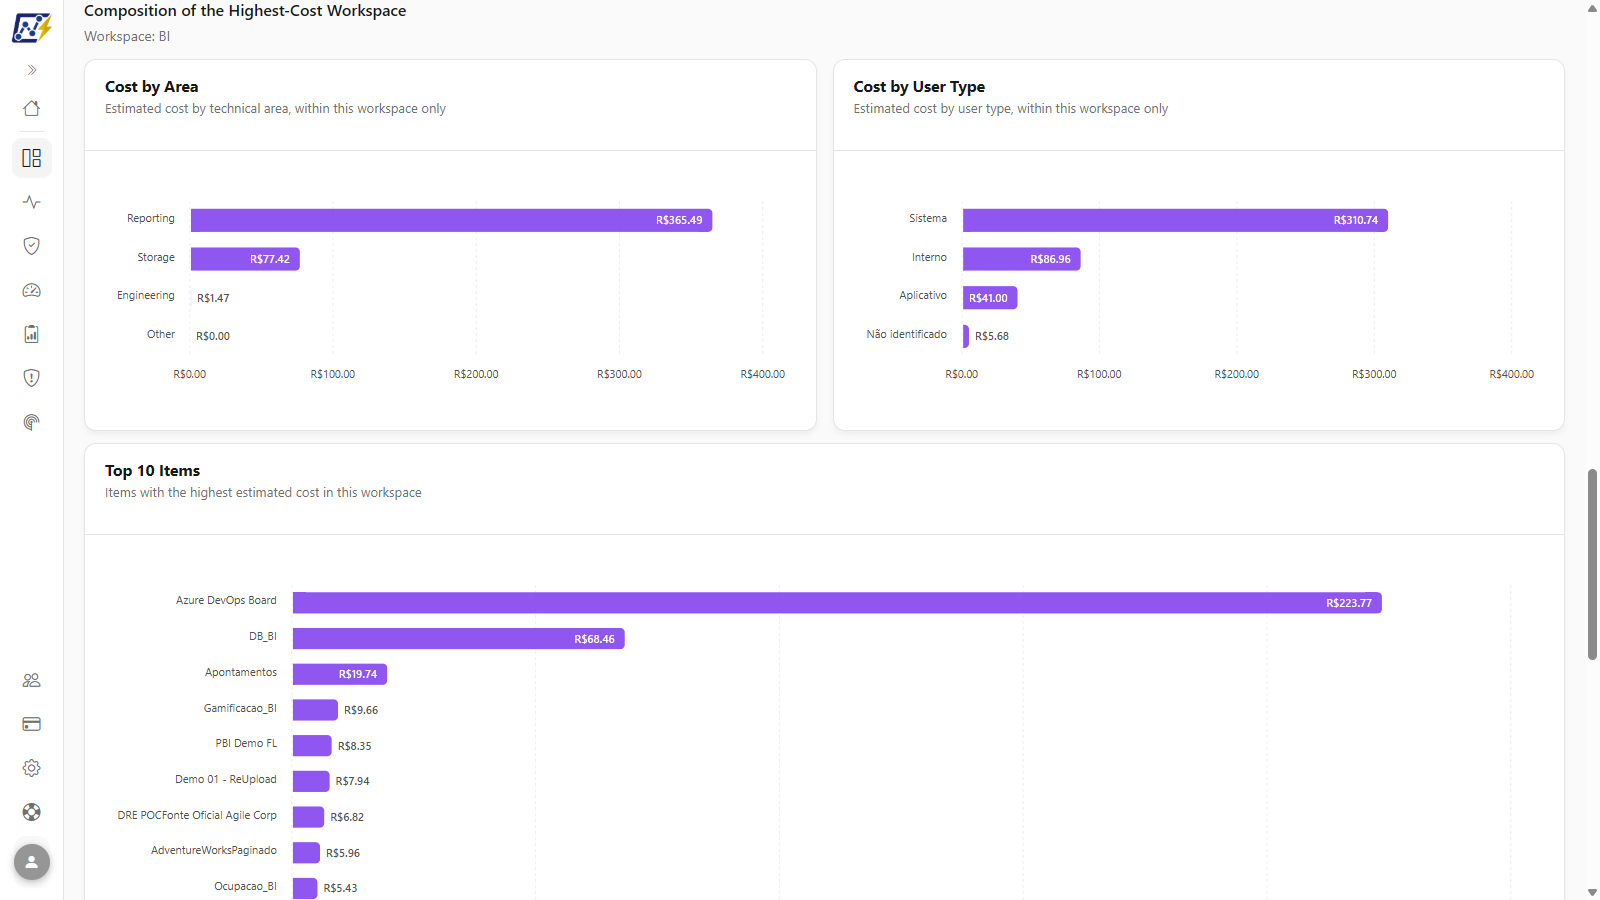
Task: Expand the sidebar with double chevron
Action: coord(32,70)
